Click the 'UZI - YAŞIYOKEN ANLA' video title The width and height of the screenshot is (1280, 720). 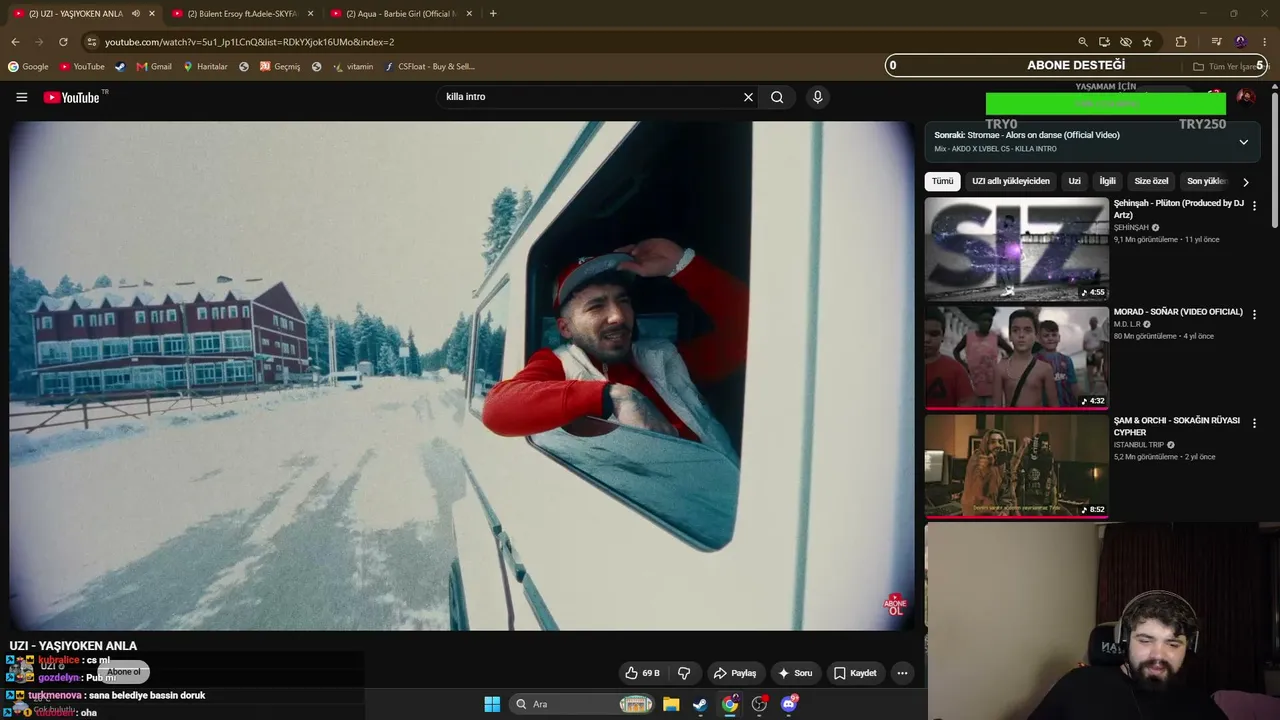point(73,646)
